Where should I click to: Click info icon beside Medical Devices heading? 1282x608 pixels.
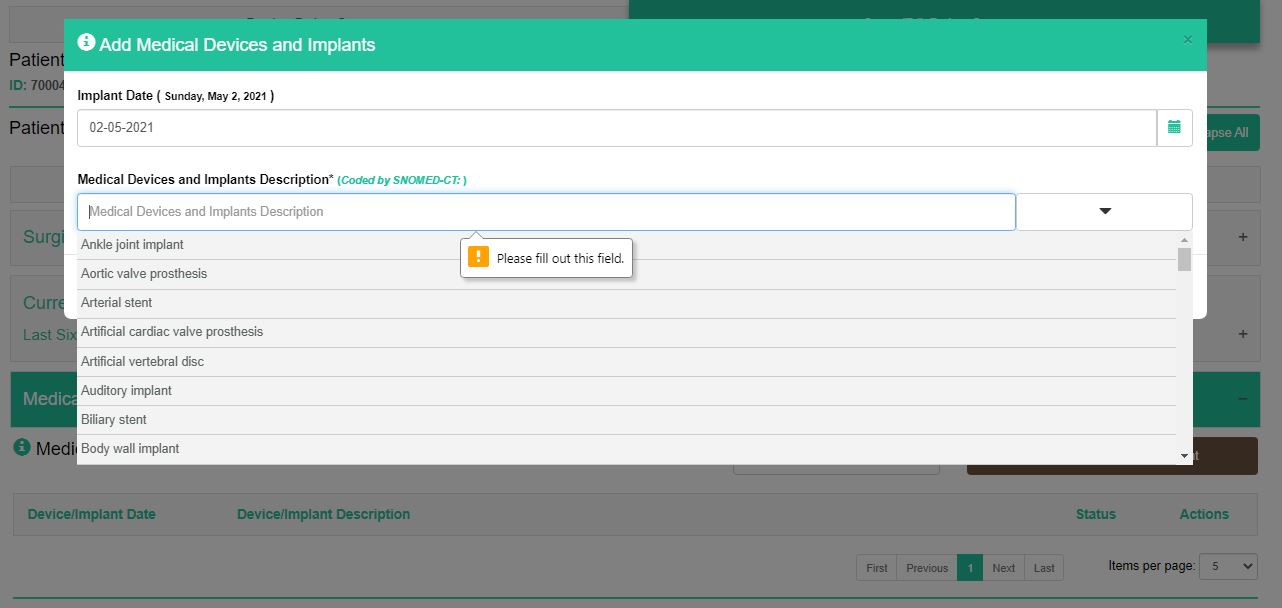22,448
